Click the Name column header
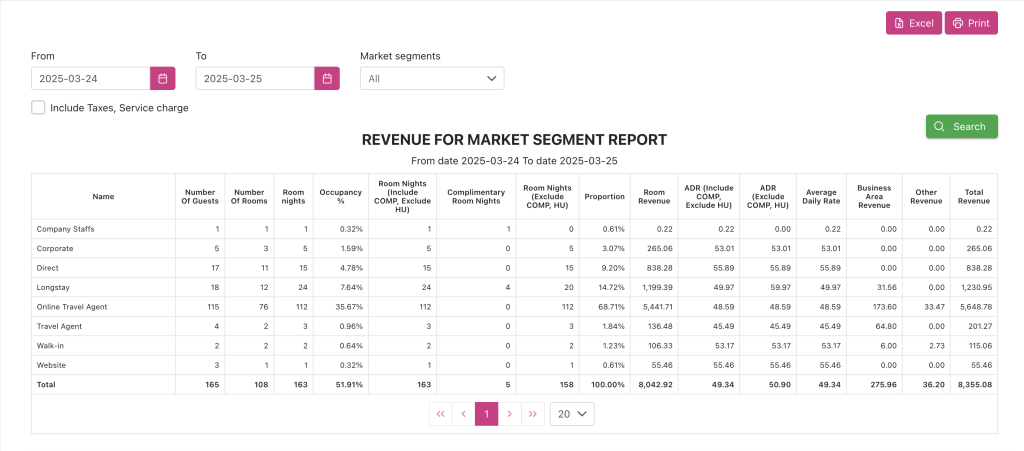1024x451 pixels. [103, 196]
